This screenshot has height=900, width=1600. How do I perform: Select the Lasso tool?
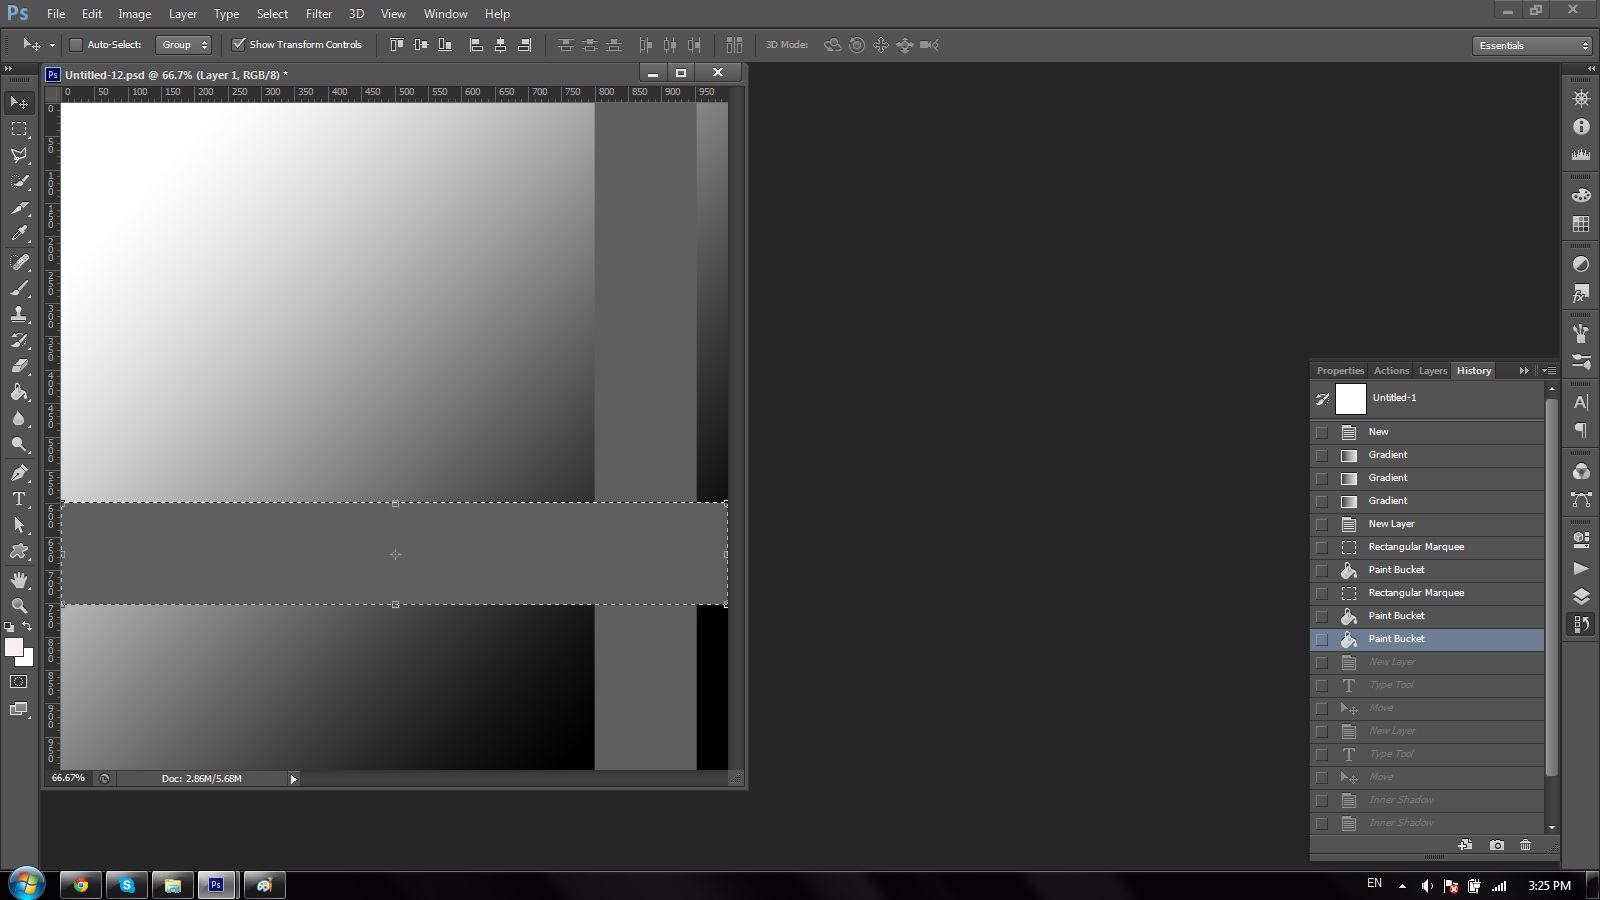click(x=19, y=155)
